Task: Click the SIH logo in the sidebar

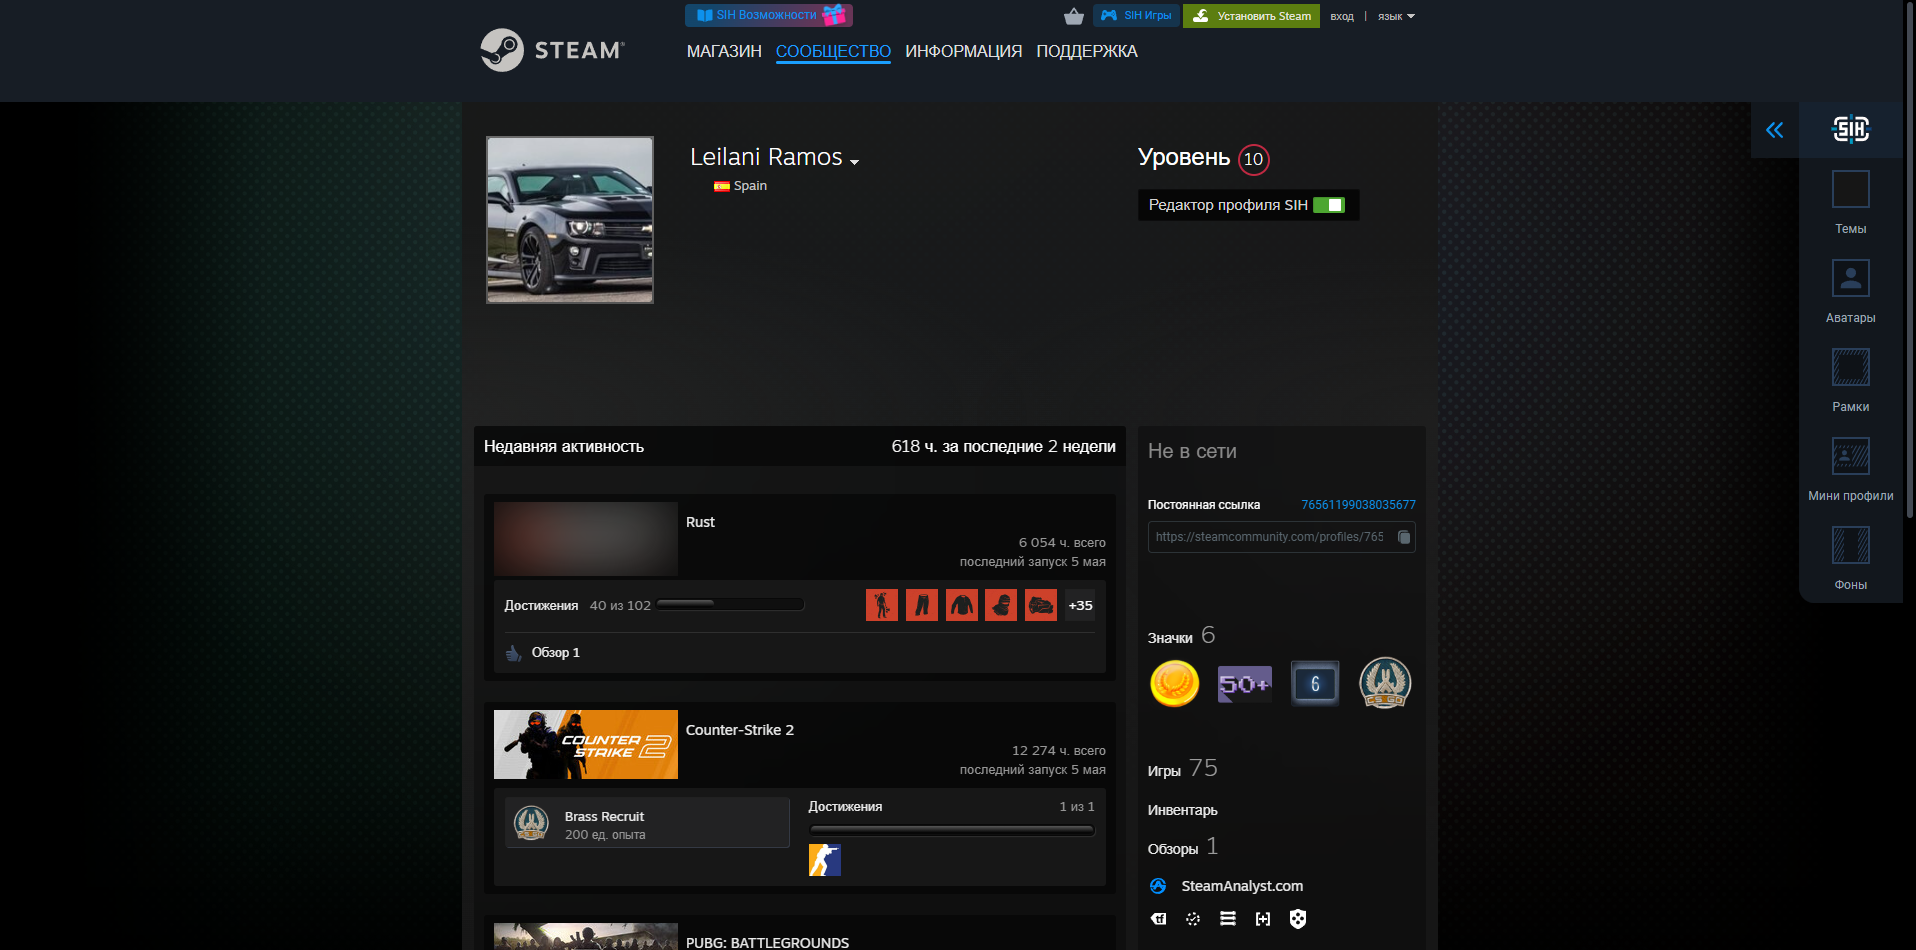Action: [1850, 129]
